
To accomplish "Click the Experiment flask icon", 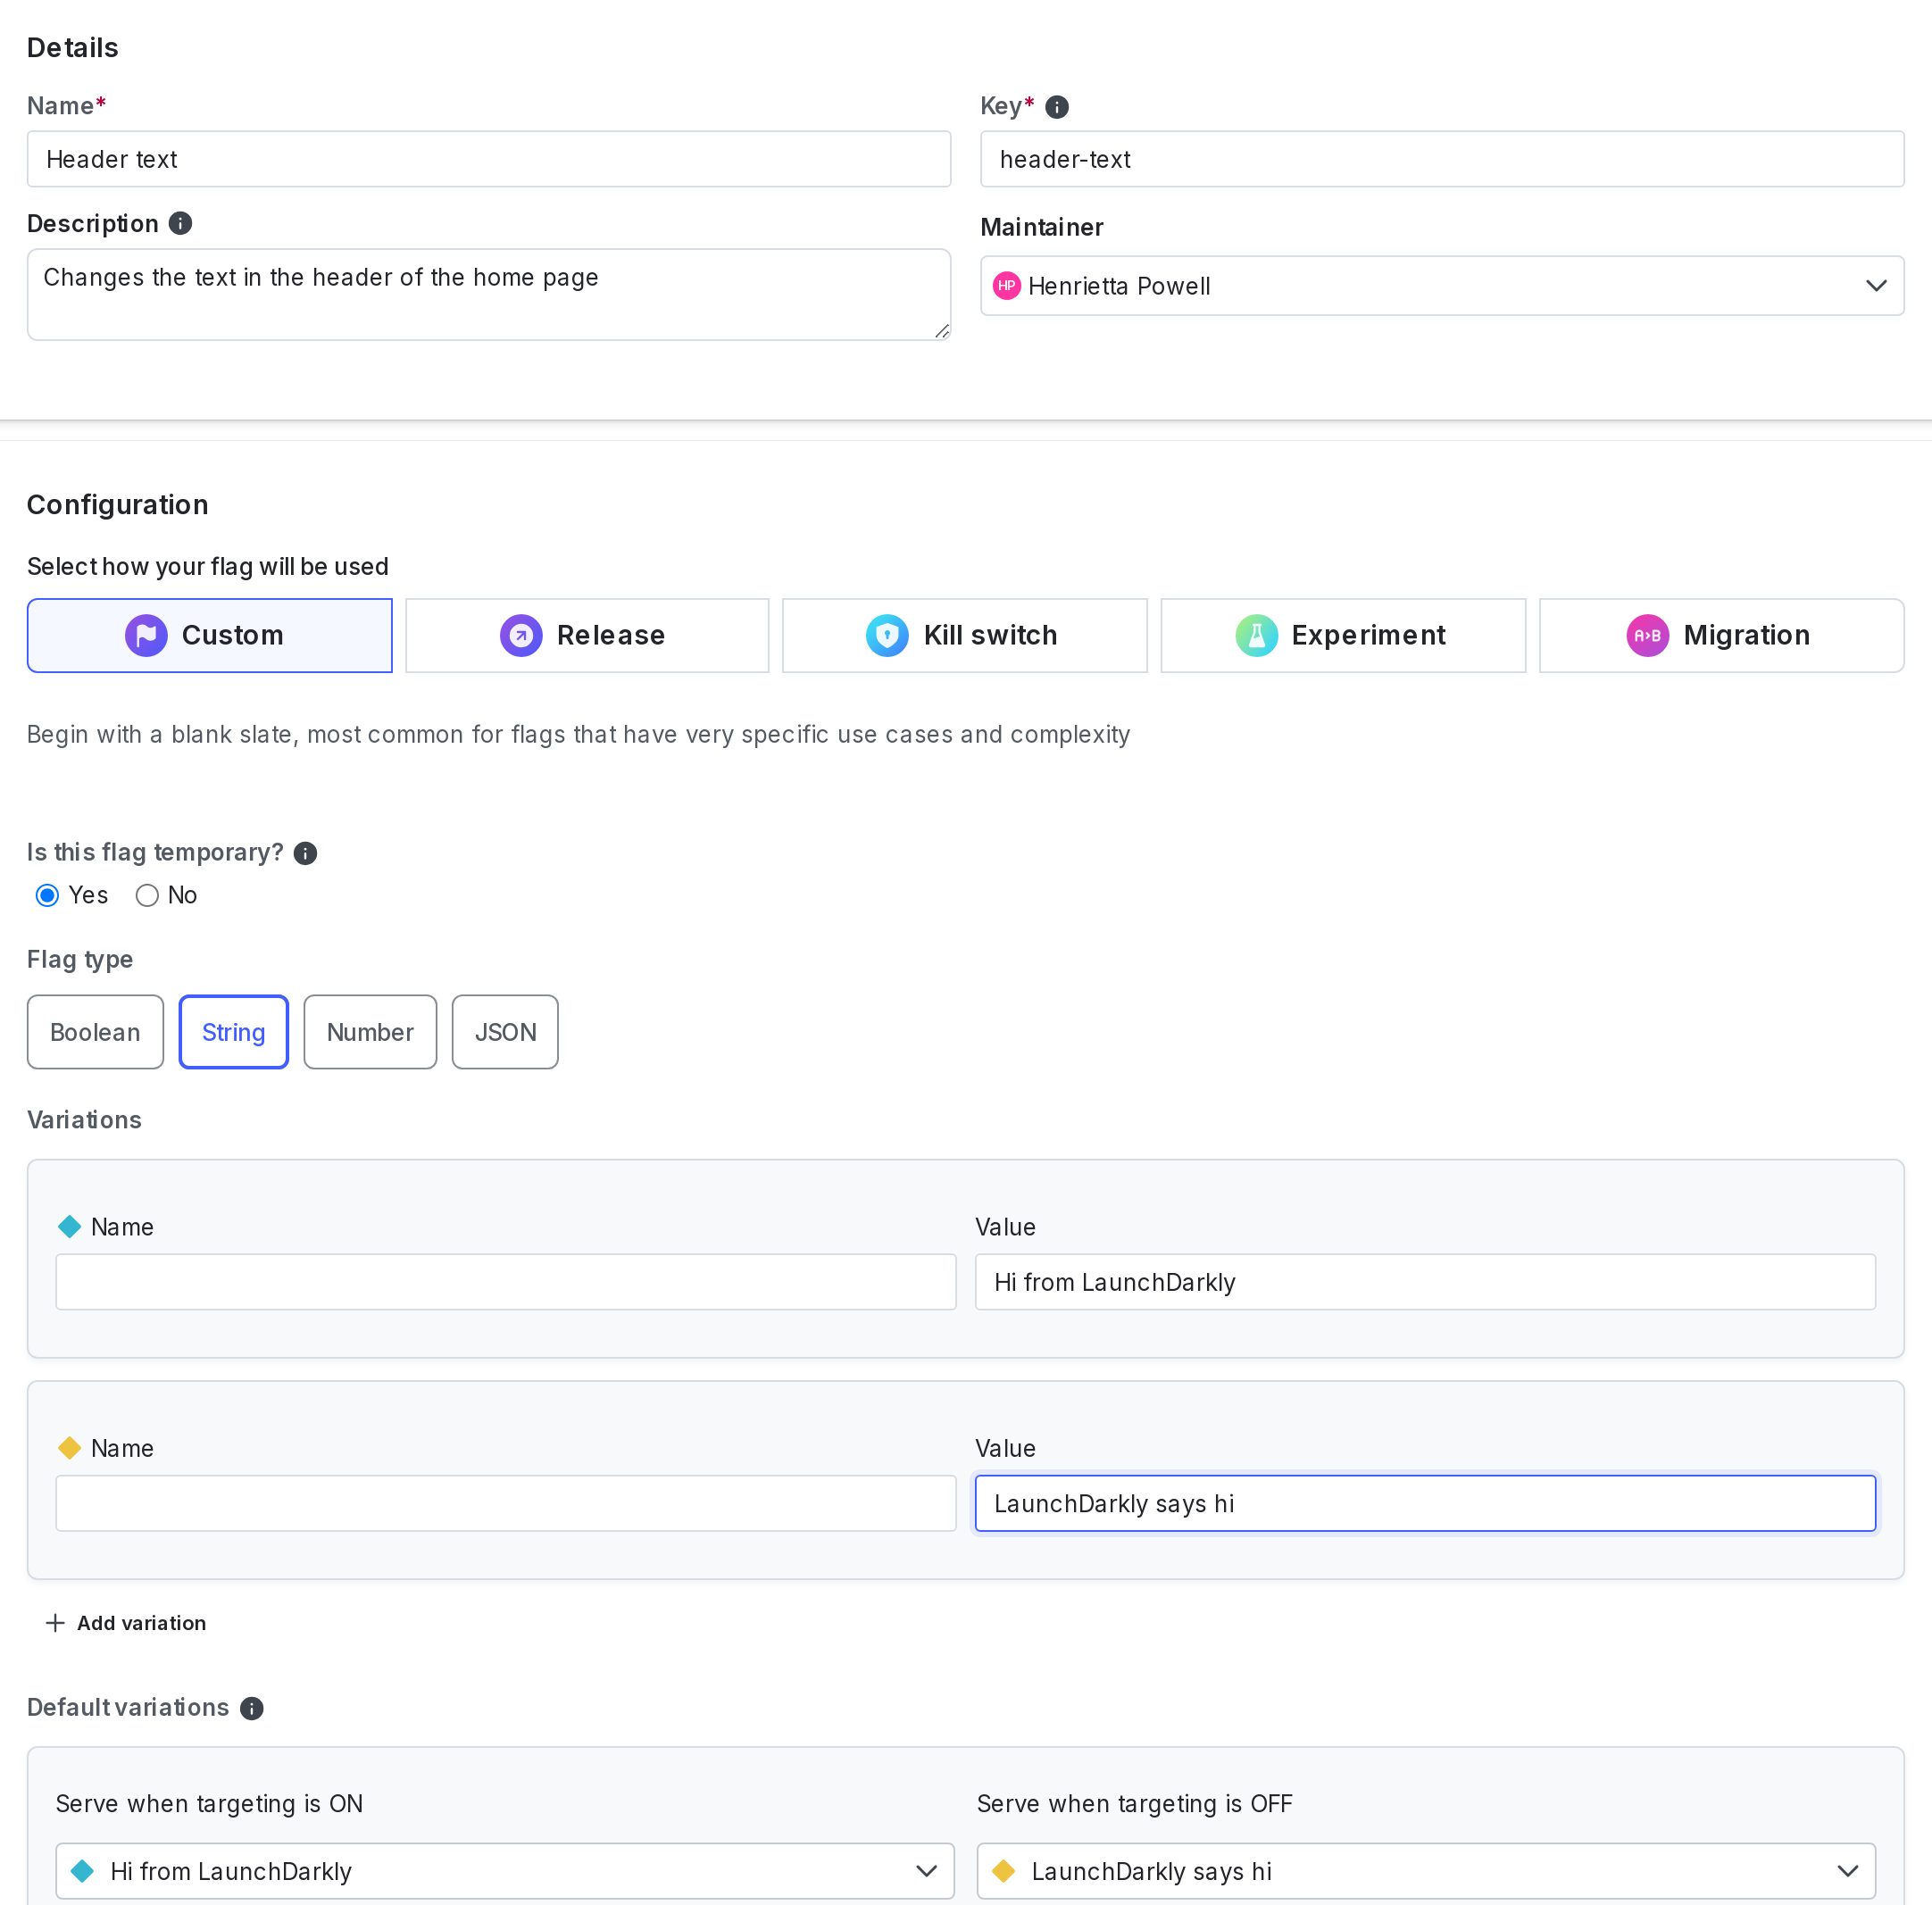I will 1256,636.
